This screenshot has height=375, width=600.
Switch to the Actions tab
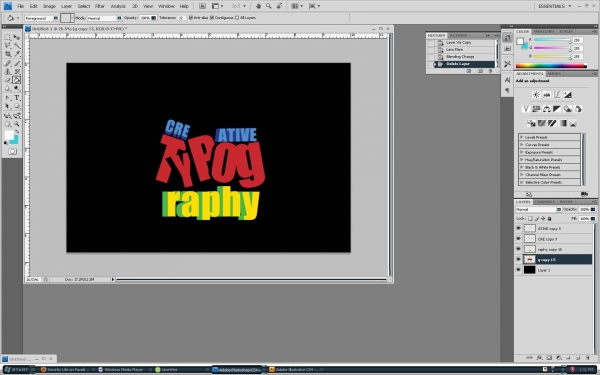click(x=458, y=35)
